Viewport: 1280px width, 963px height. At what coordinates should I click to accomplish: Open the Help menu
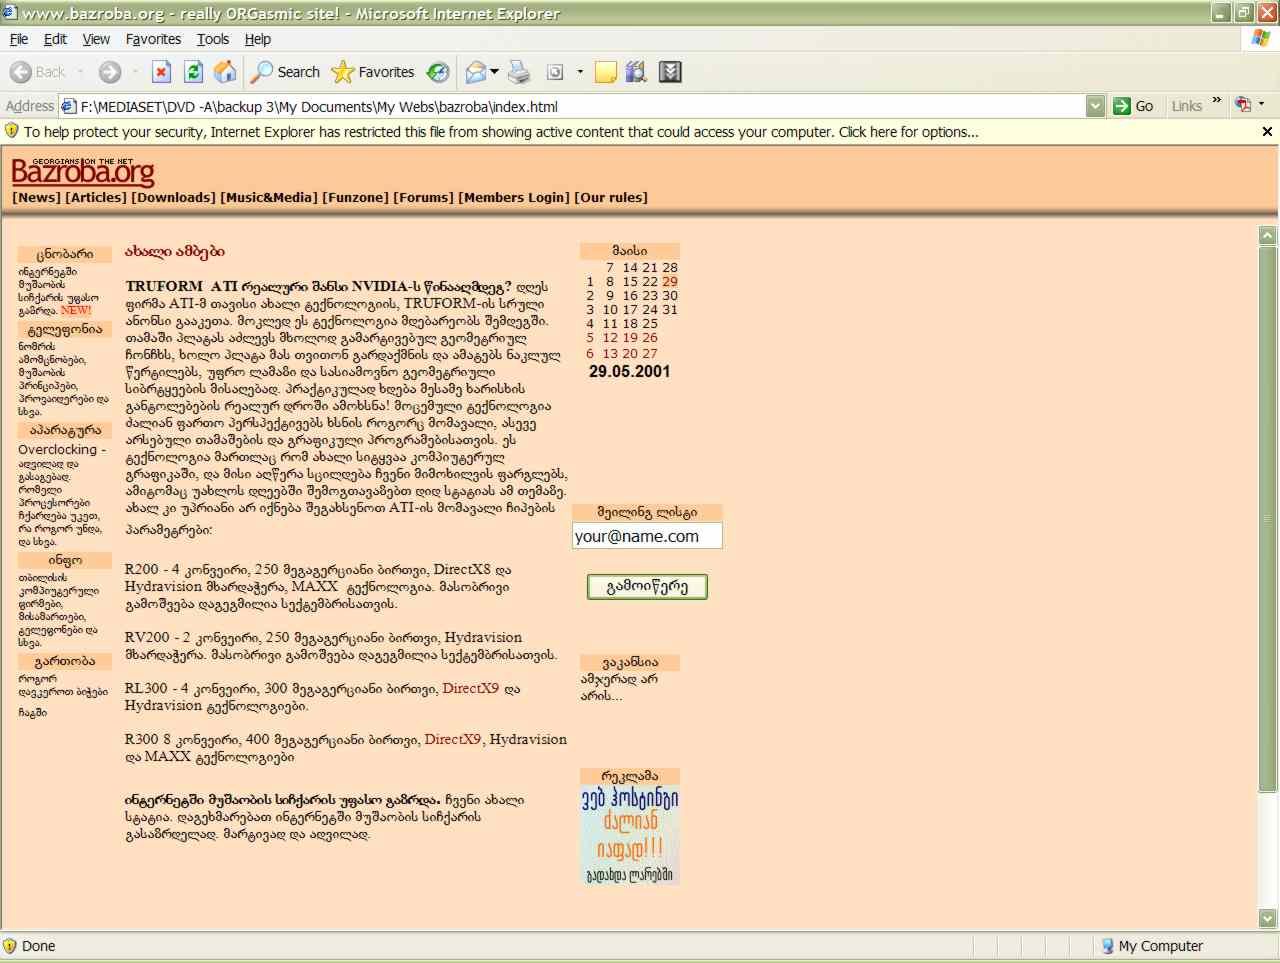pos(258,39)
